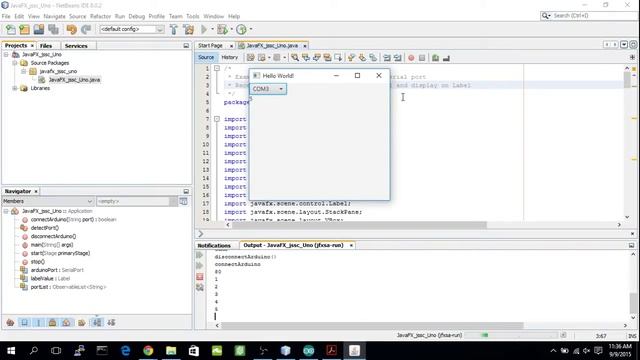Screen dimensions: 640x360
Task: Click the Redo toolbar icon
Action: 86,29
